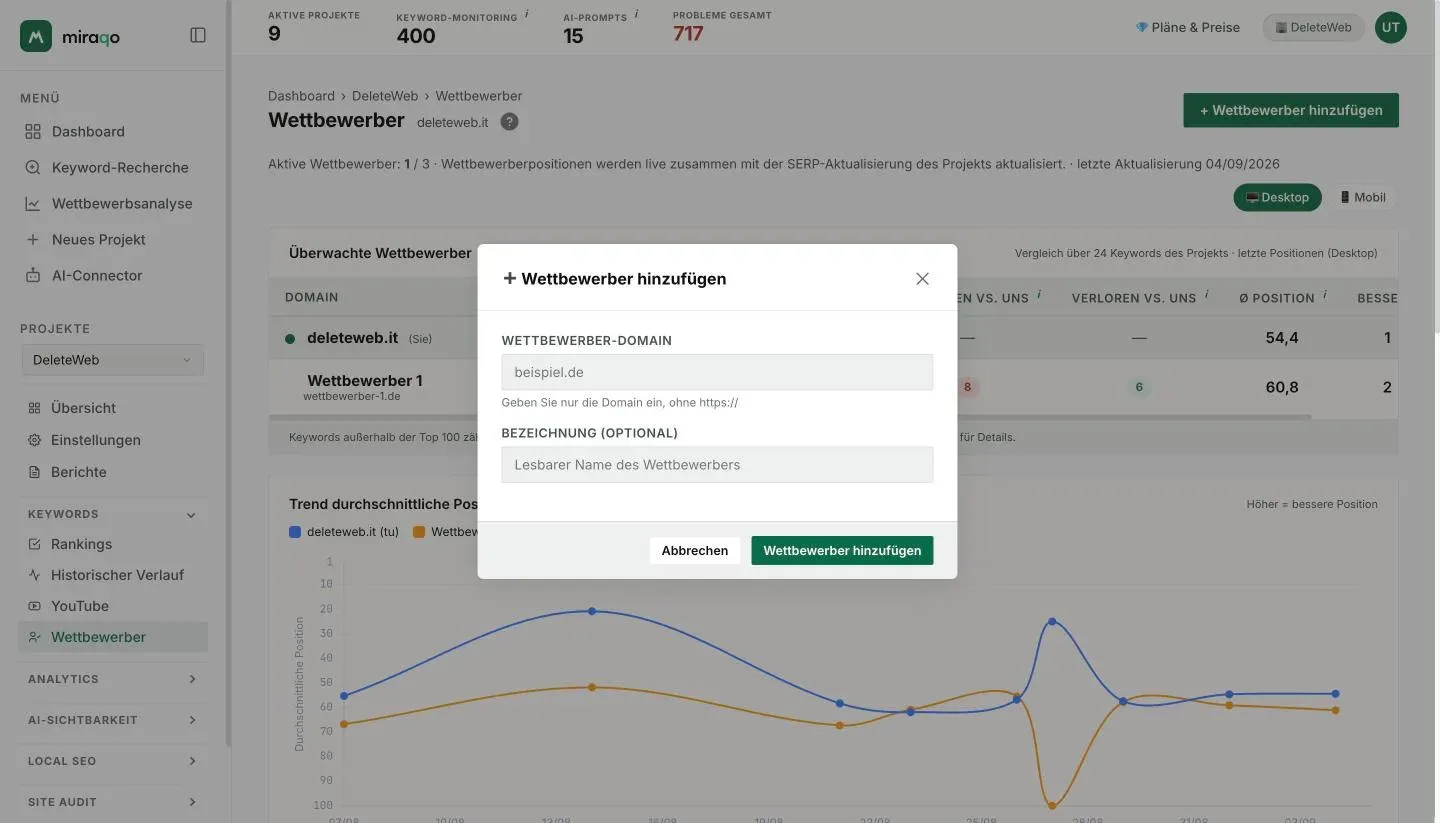1440x823 pixels.
Task: Focus the Bezeichnung (optional) input field
Action: coord(717,465)
